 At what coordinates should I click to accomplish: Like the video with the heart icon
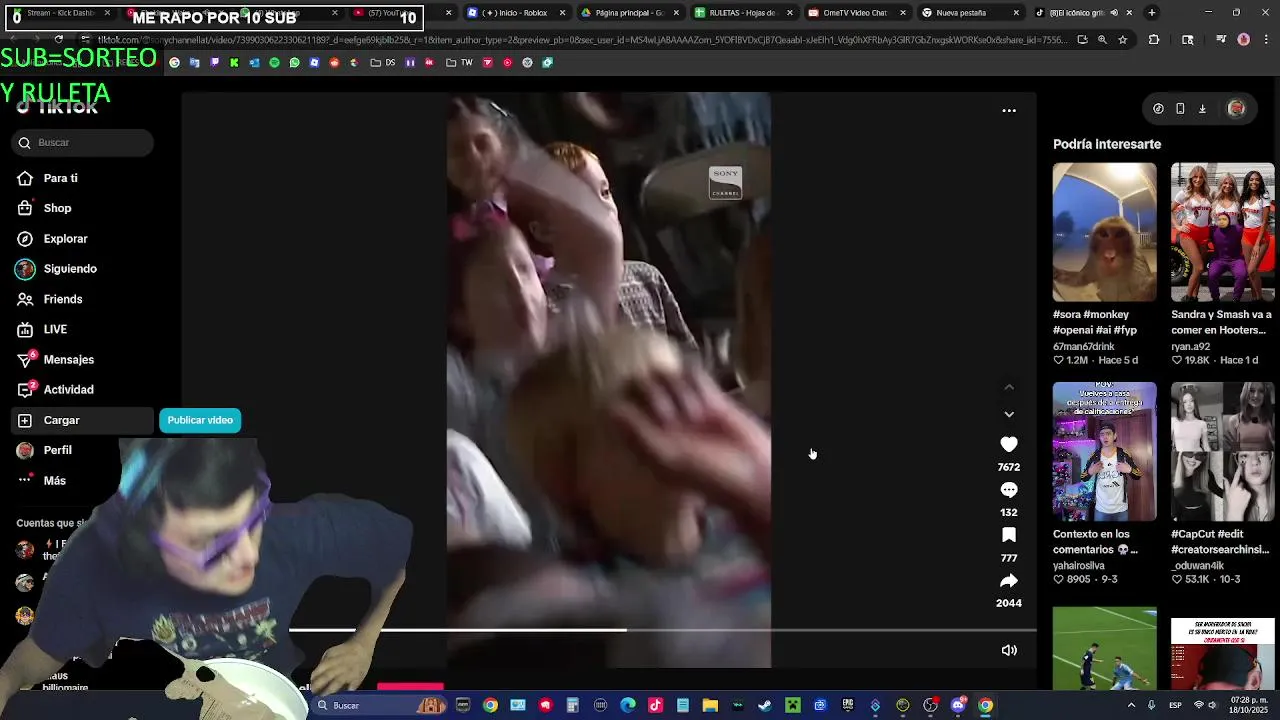[1009, 444]
